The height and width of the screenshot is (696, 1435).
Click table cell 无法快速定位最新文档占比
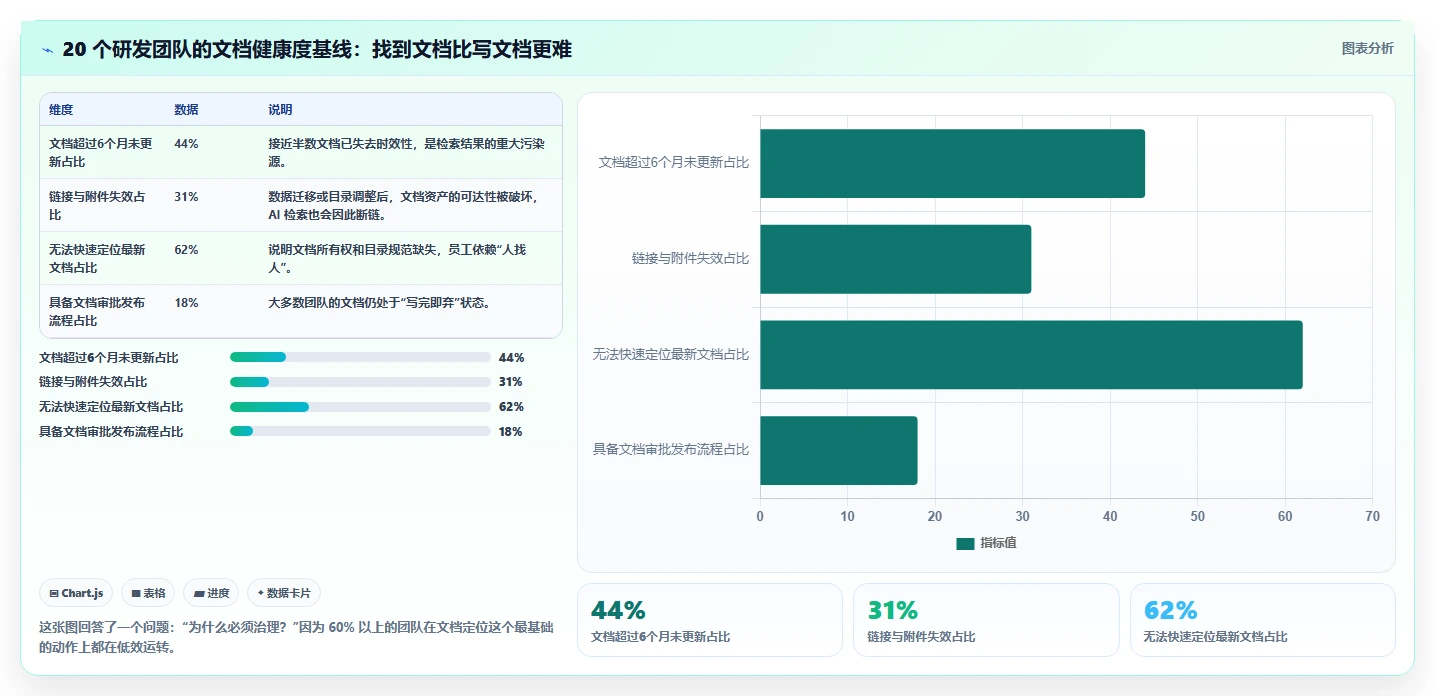click(98, 259)
